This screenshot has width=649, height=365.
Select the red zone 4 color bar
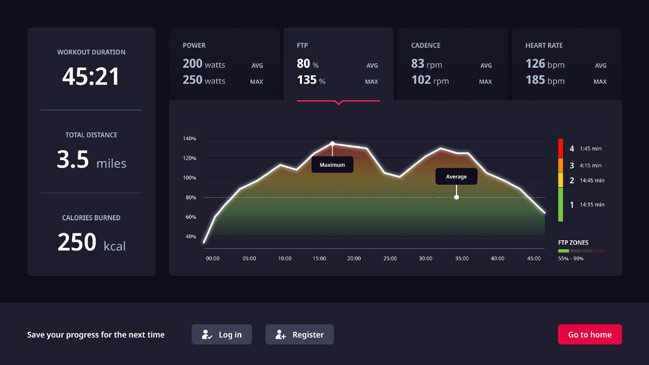coord(560,148)
